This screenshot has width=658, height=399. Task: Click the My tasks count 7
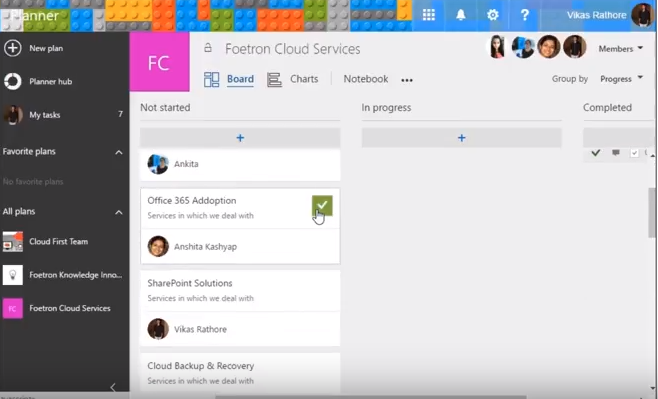click(120, 114)
